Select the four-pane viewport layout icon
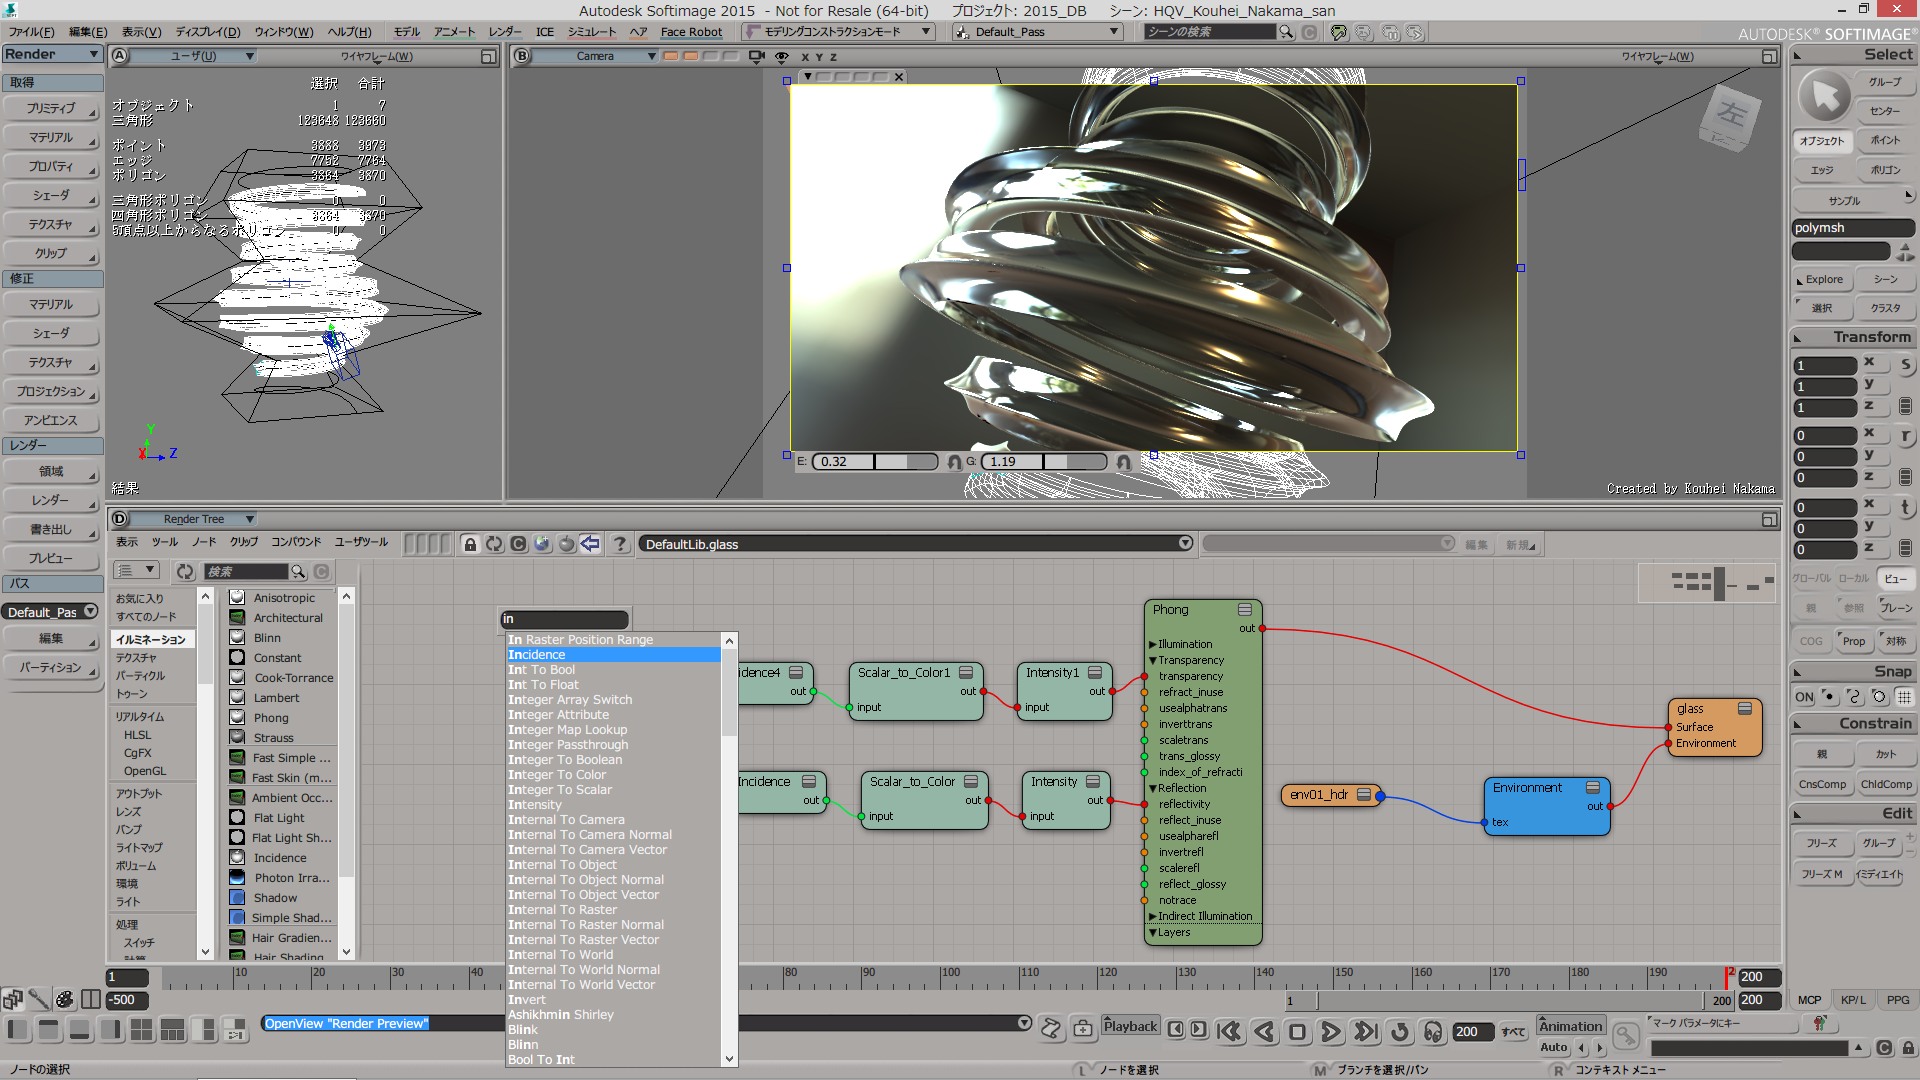Screen dimensions: 1920x1080 (x=142, y=1029)
